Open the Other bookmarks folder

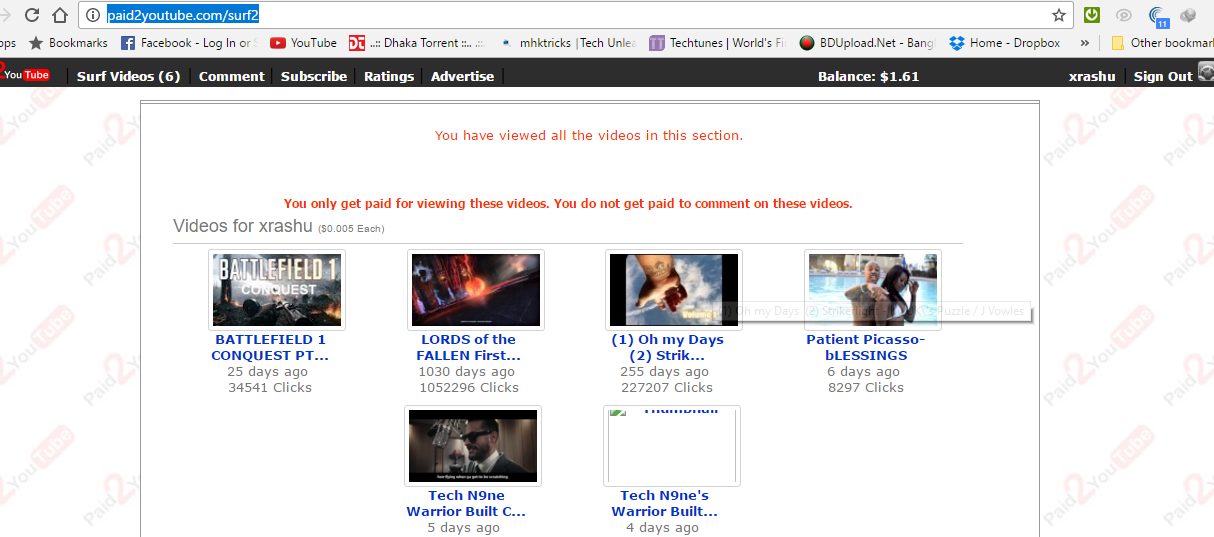click(1161, 43)
